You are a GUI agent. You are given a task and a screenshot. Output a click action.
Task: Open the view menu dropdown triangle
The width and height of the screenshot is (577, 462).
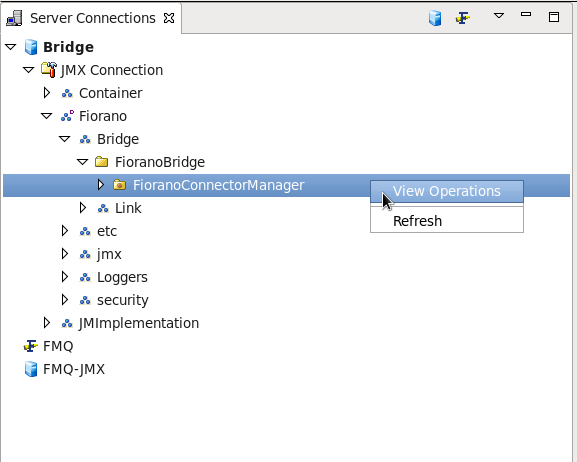point(499,15)
